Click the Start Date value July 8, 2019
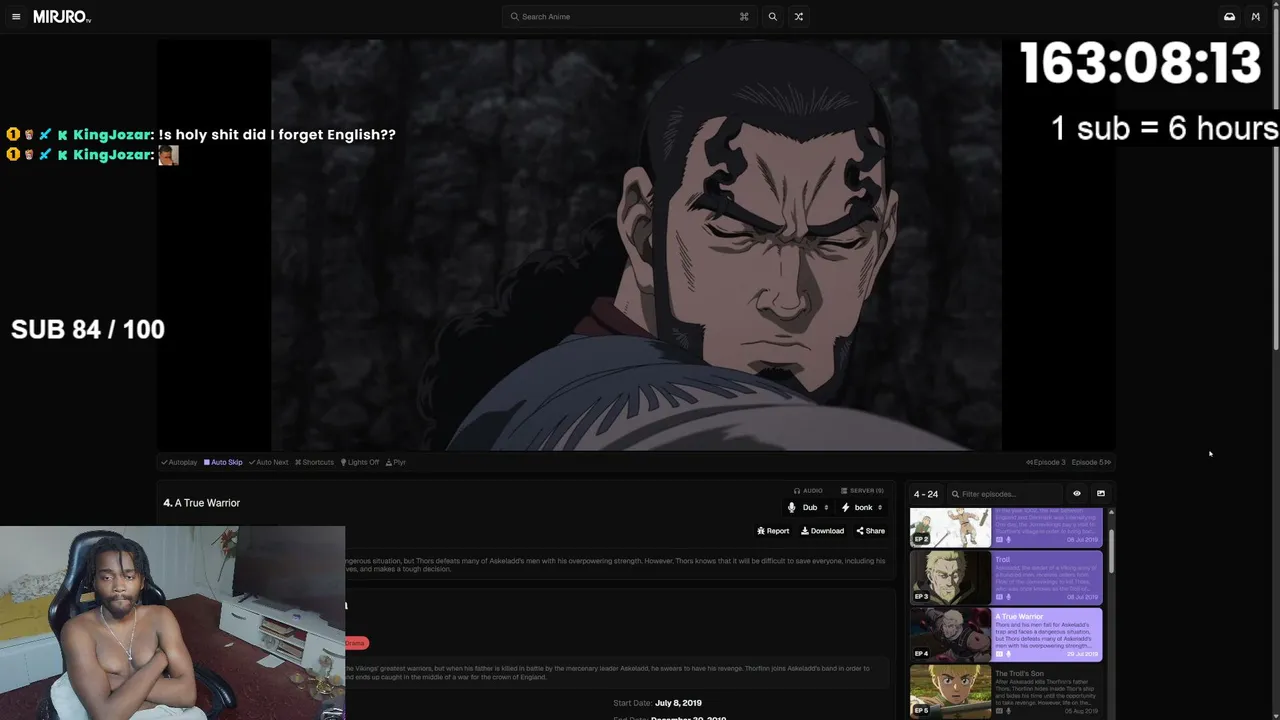 [x=678, y=703]
